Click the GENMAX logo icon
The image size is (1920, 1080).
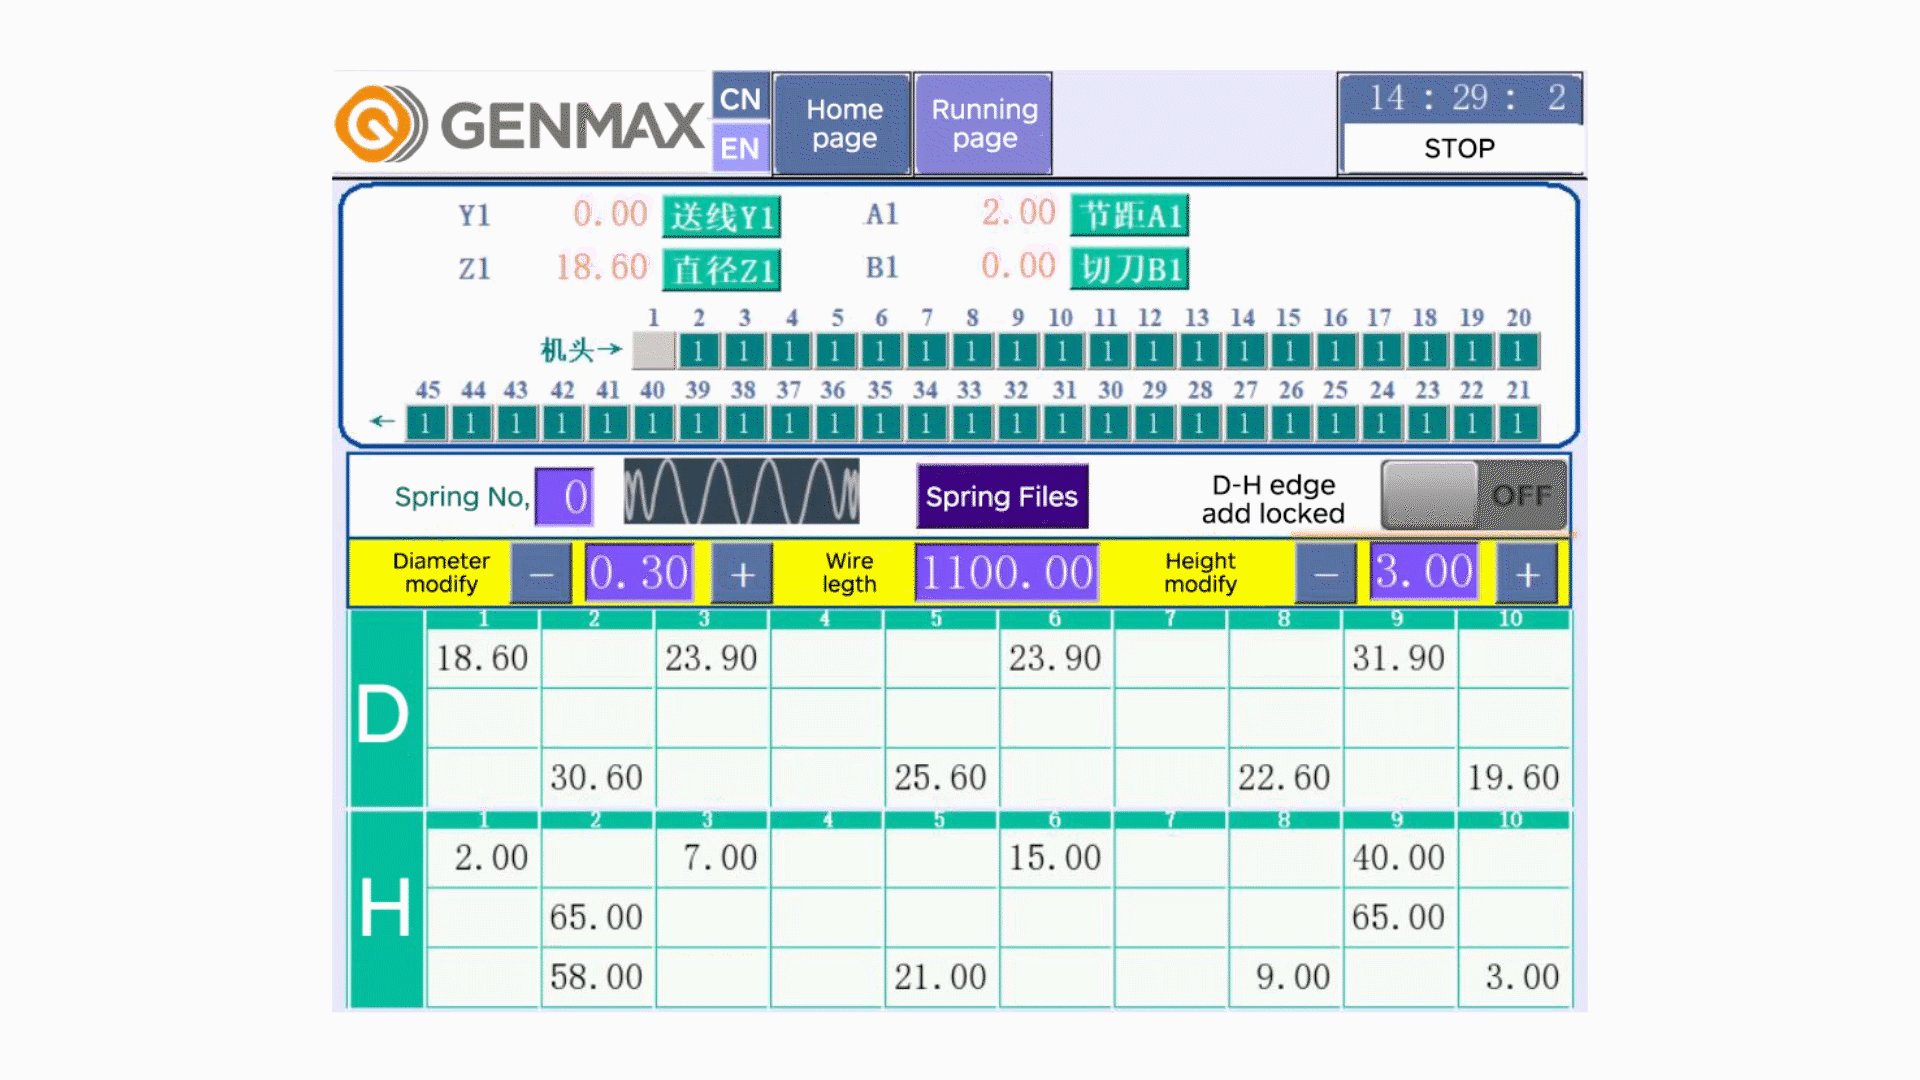378,124
